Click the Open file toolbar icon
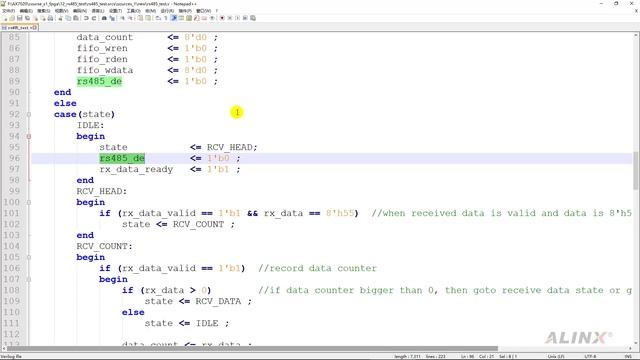 click(x=12, y=18)
